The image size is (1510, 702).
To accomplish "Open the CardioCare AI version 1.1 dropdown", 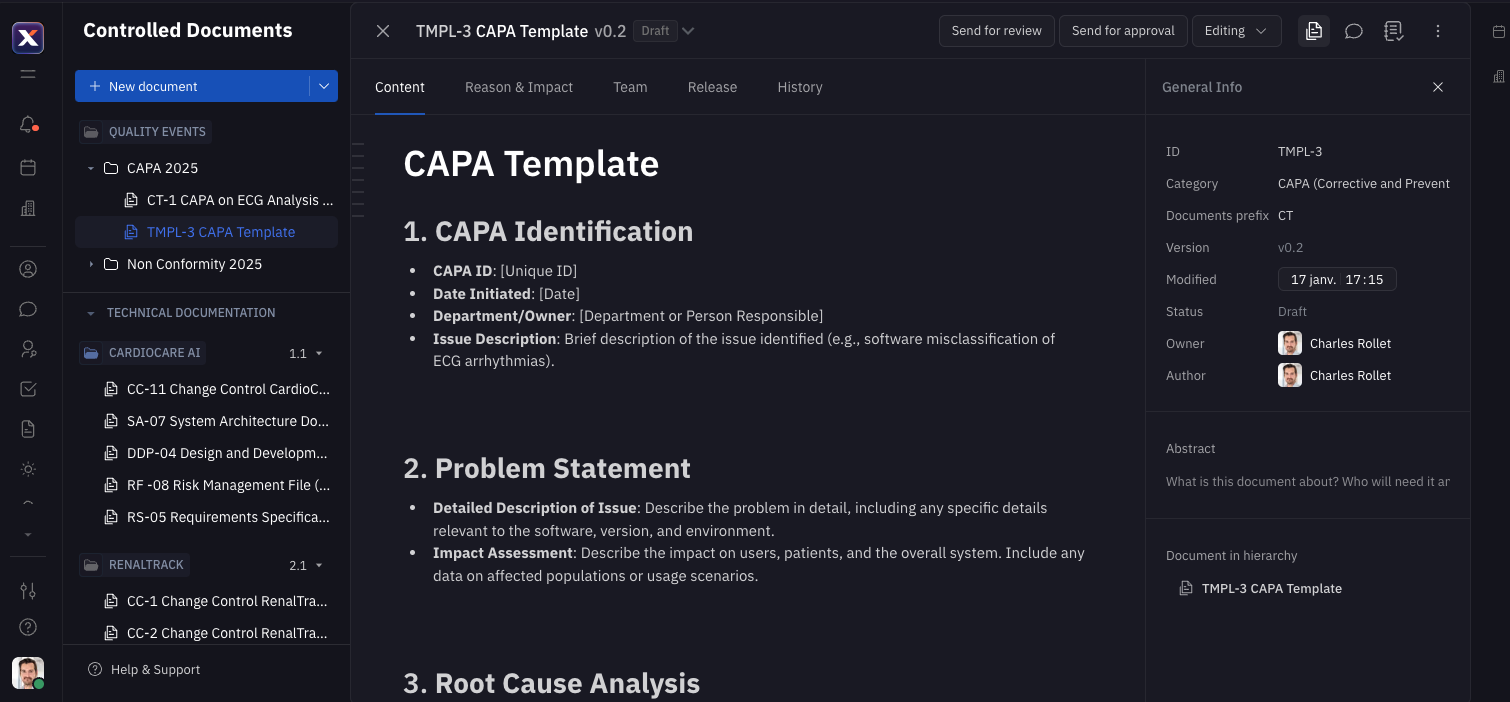I will (306, 353).
